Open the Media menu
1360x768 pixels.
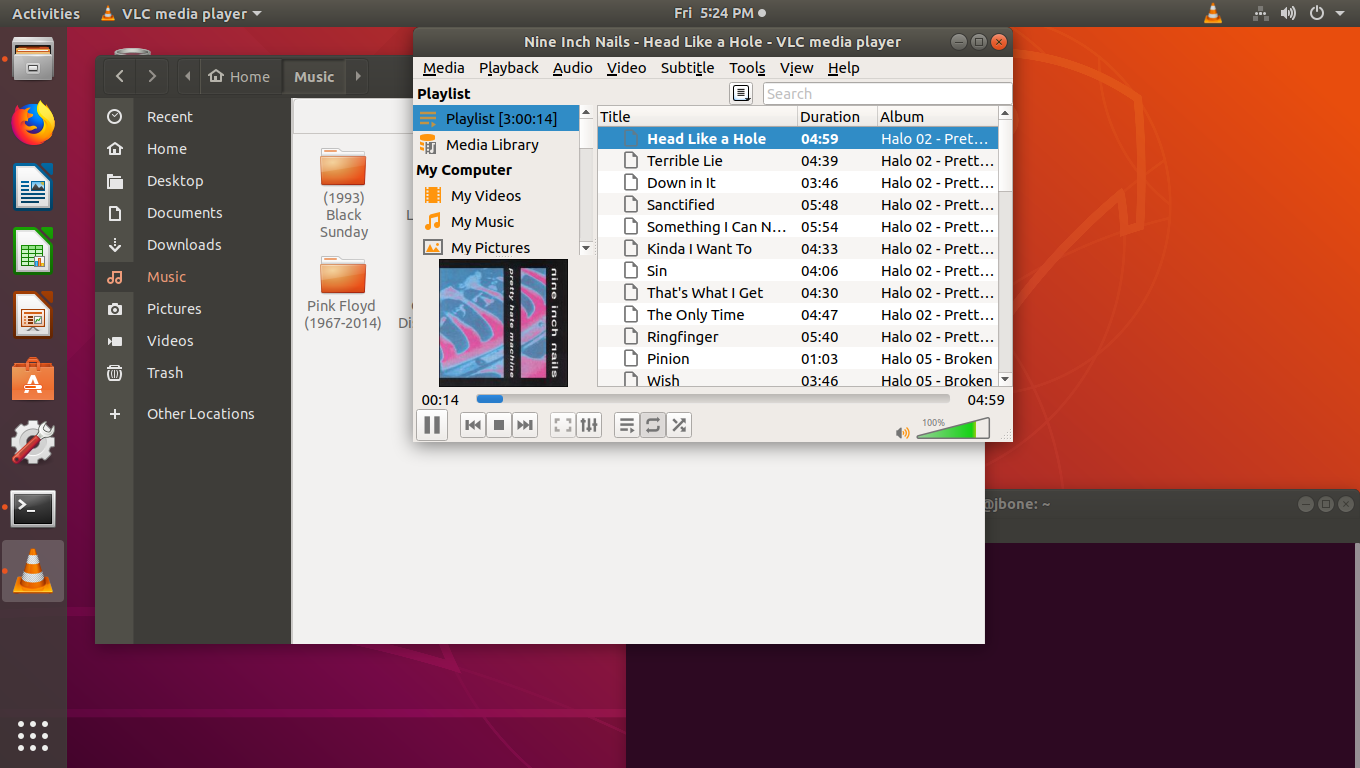click(443, 68)
